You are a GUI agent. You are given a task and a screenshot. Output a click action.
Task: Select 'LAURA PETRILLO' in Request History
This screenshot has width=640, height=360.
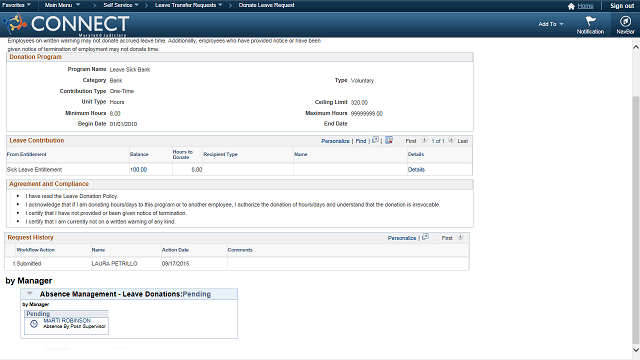point(114,264)
